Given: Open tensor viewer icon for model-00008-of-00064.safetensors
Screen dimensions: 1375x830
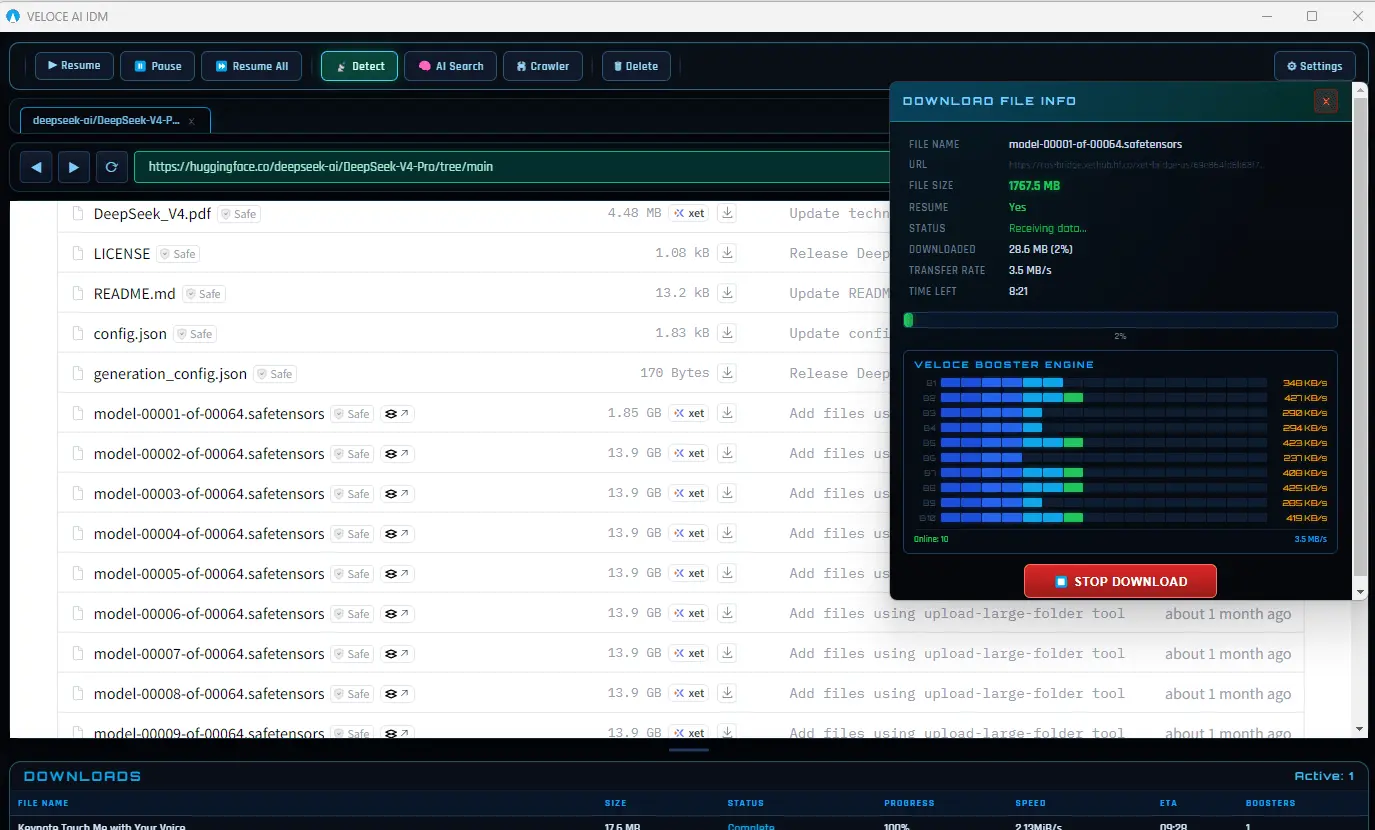Looking at the screenshot, I should click(x=397, y=694).
